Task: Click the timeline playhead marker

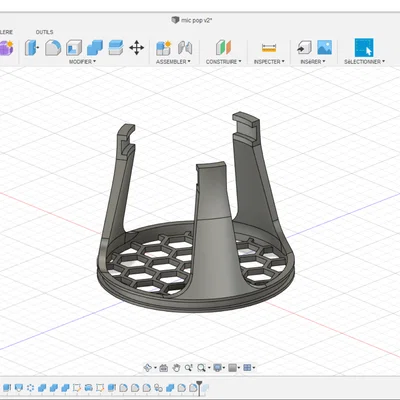Action: [x=199, y=387]
